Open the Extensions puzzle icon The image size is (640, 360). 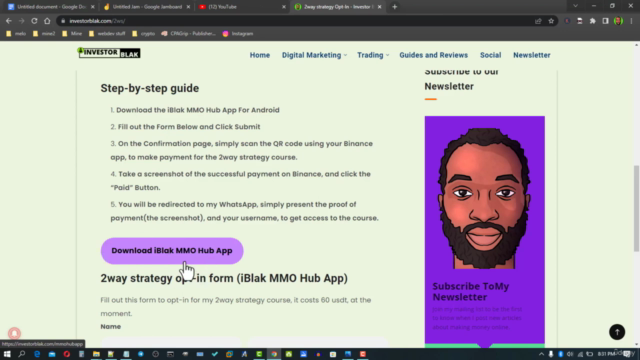coord(593,21)
